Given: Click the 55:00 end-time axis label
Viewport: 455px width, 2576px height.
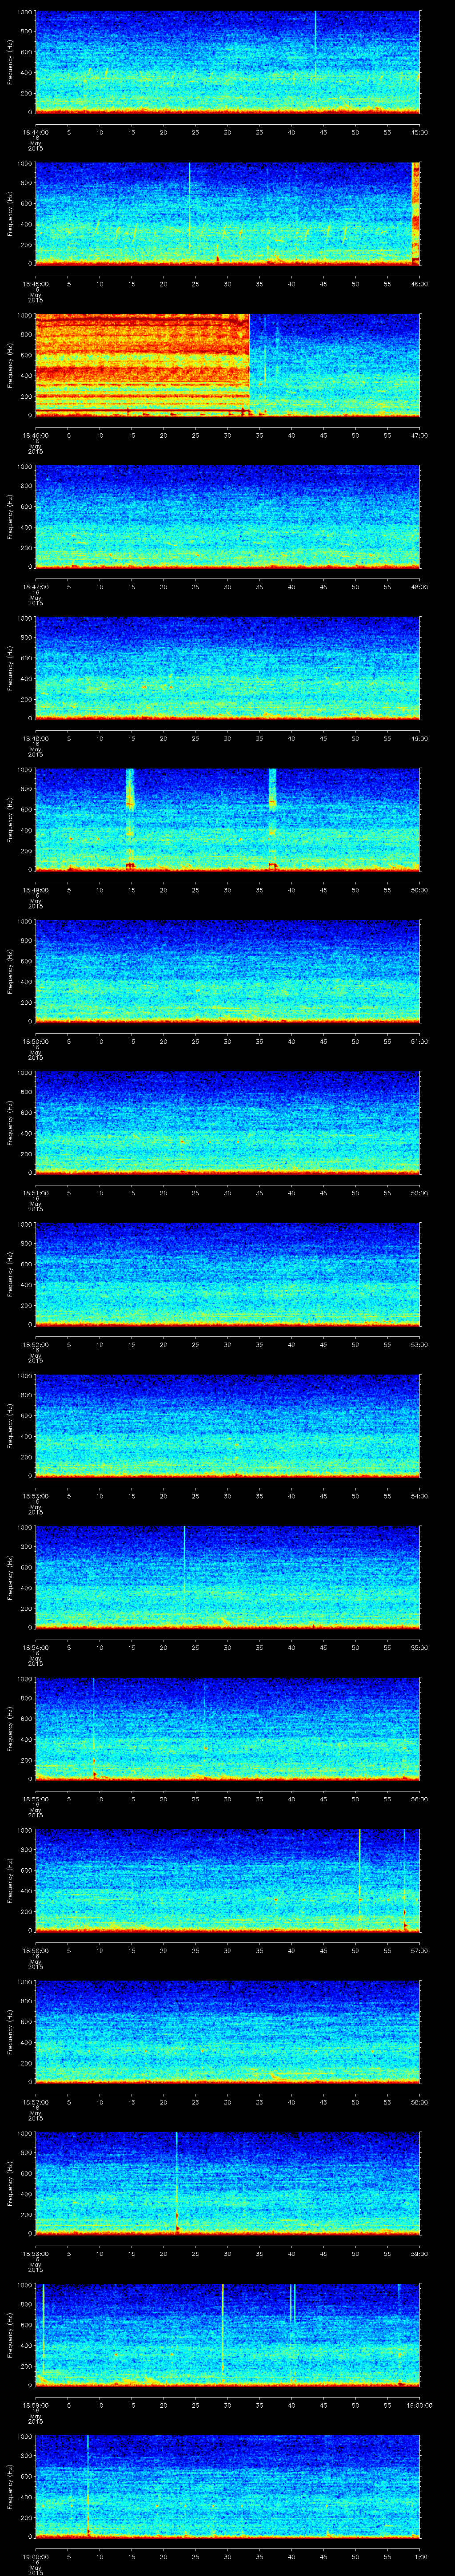Looking at the screenshot, I should [419, 1647].
